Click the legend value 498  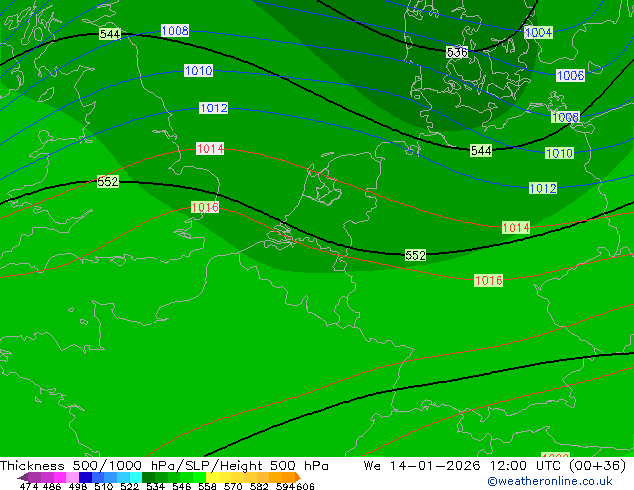78,486
